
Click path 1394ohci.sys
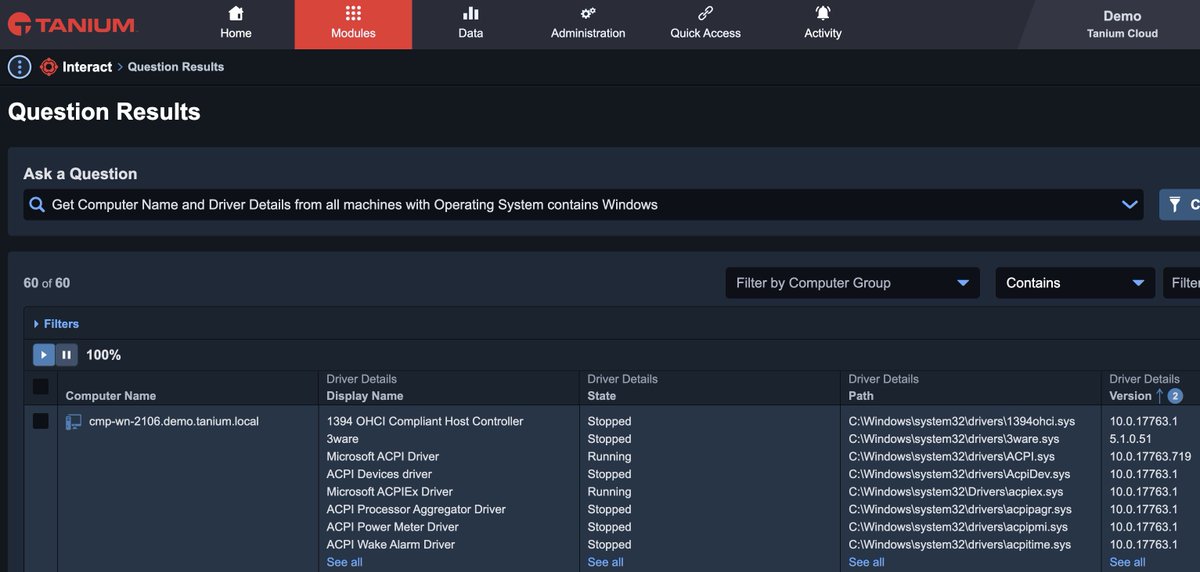pos(962,422)
